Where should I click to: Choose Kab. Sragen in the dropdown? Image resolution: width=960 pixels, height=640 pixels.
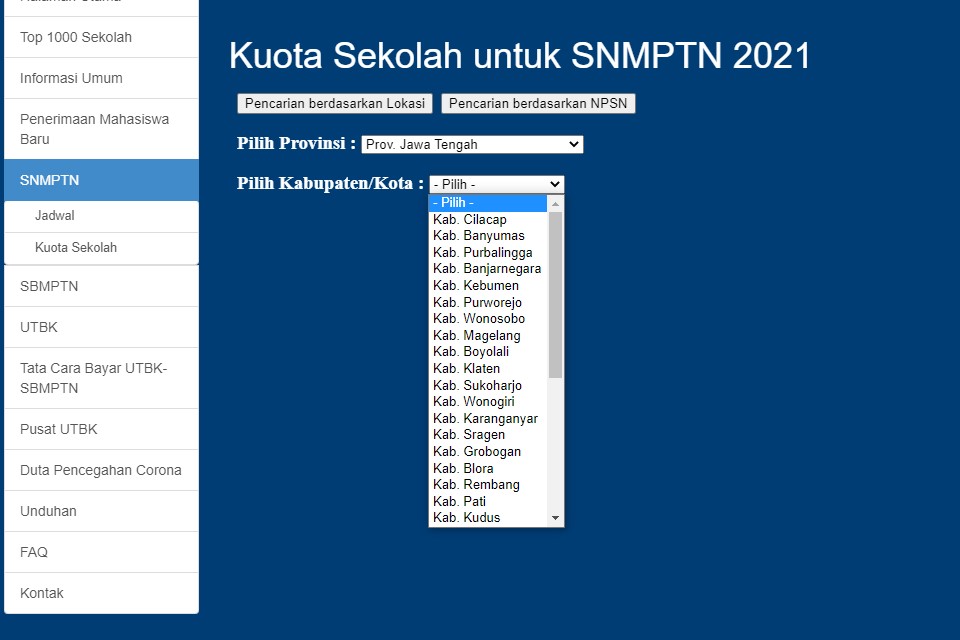click(488, 435)
